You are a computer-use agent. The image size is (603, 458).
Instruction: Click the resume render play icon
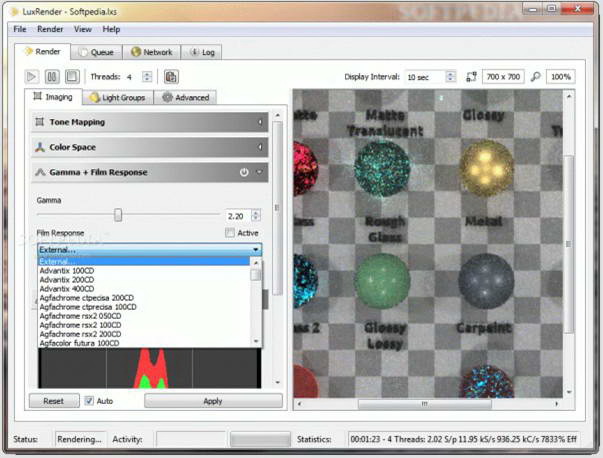pos(32,76)
